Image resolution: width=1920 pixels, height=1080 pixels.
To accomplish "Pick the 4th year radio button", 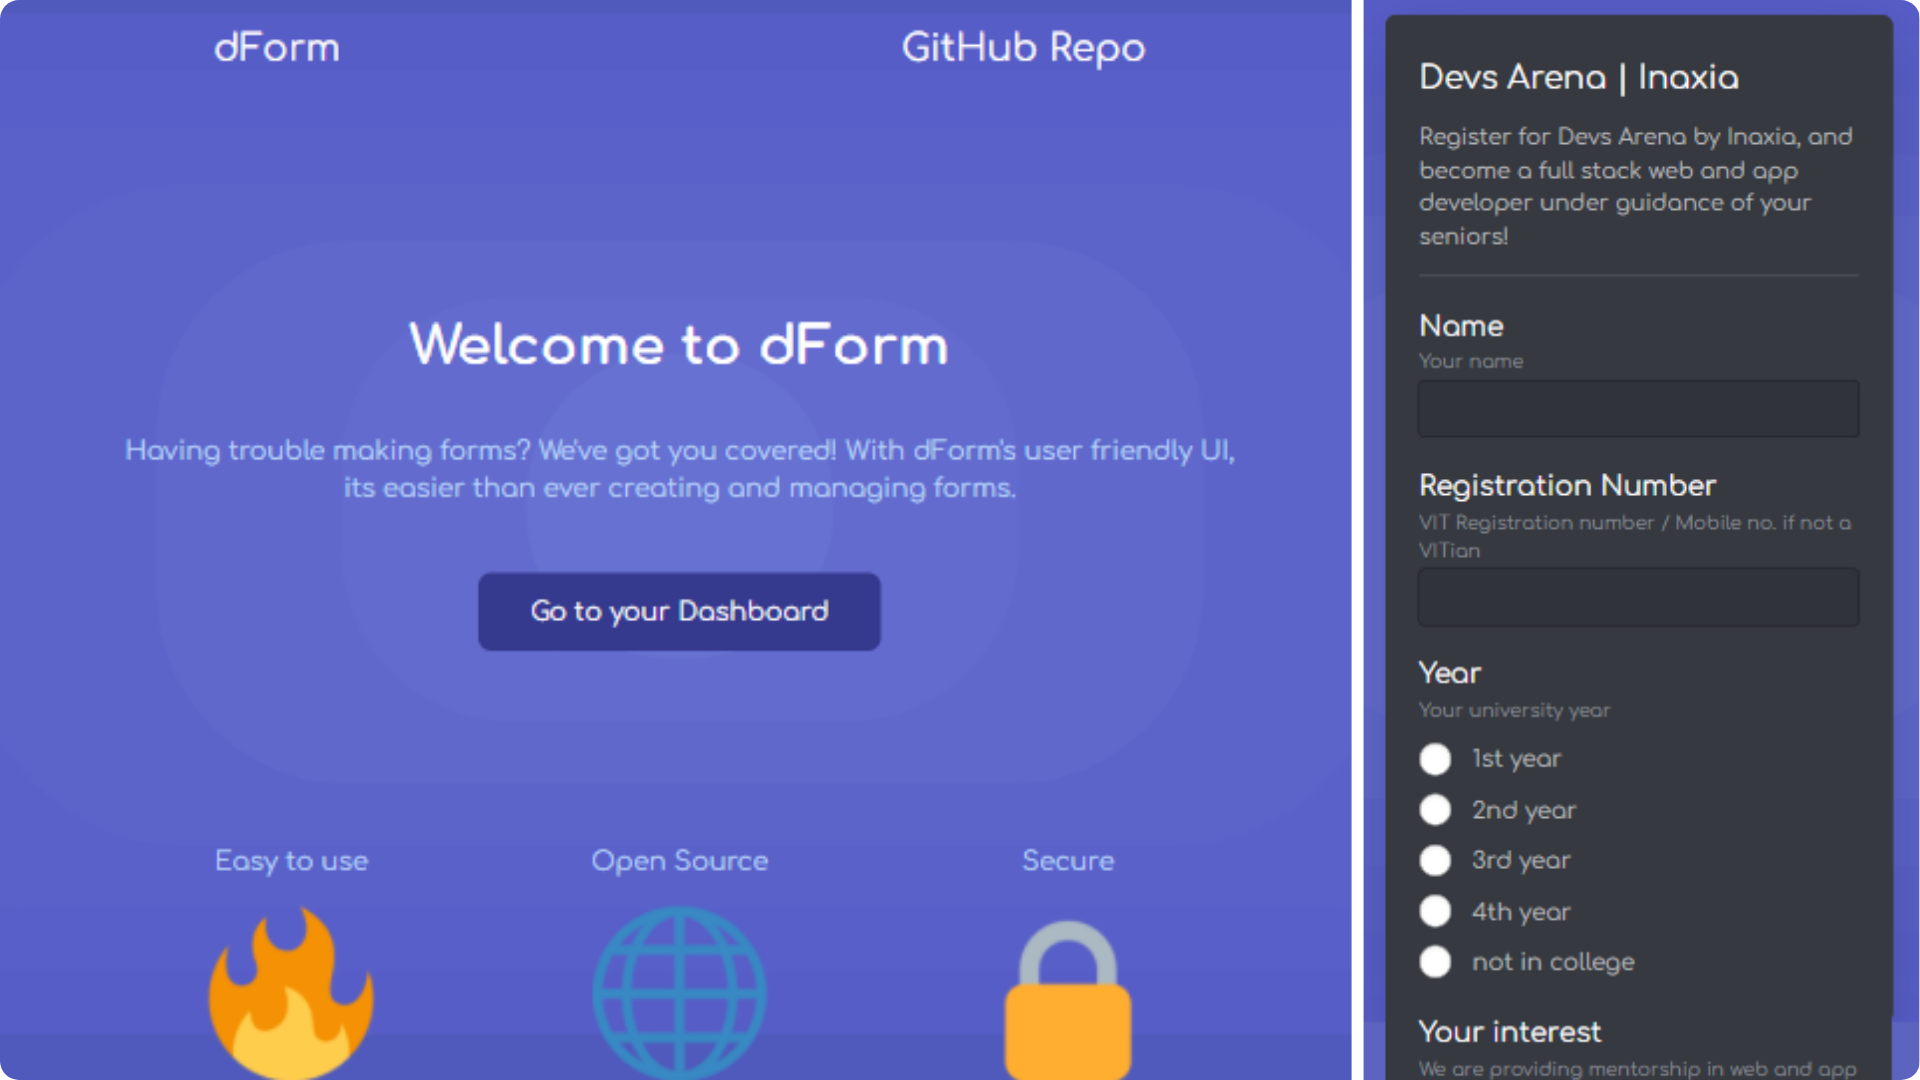I will (1435, 911).
